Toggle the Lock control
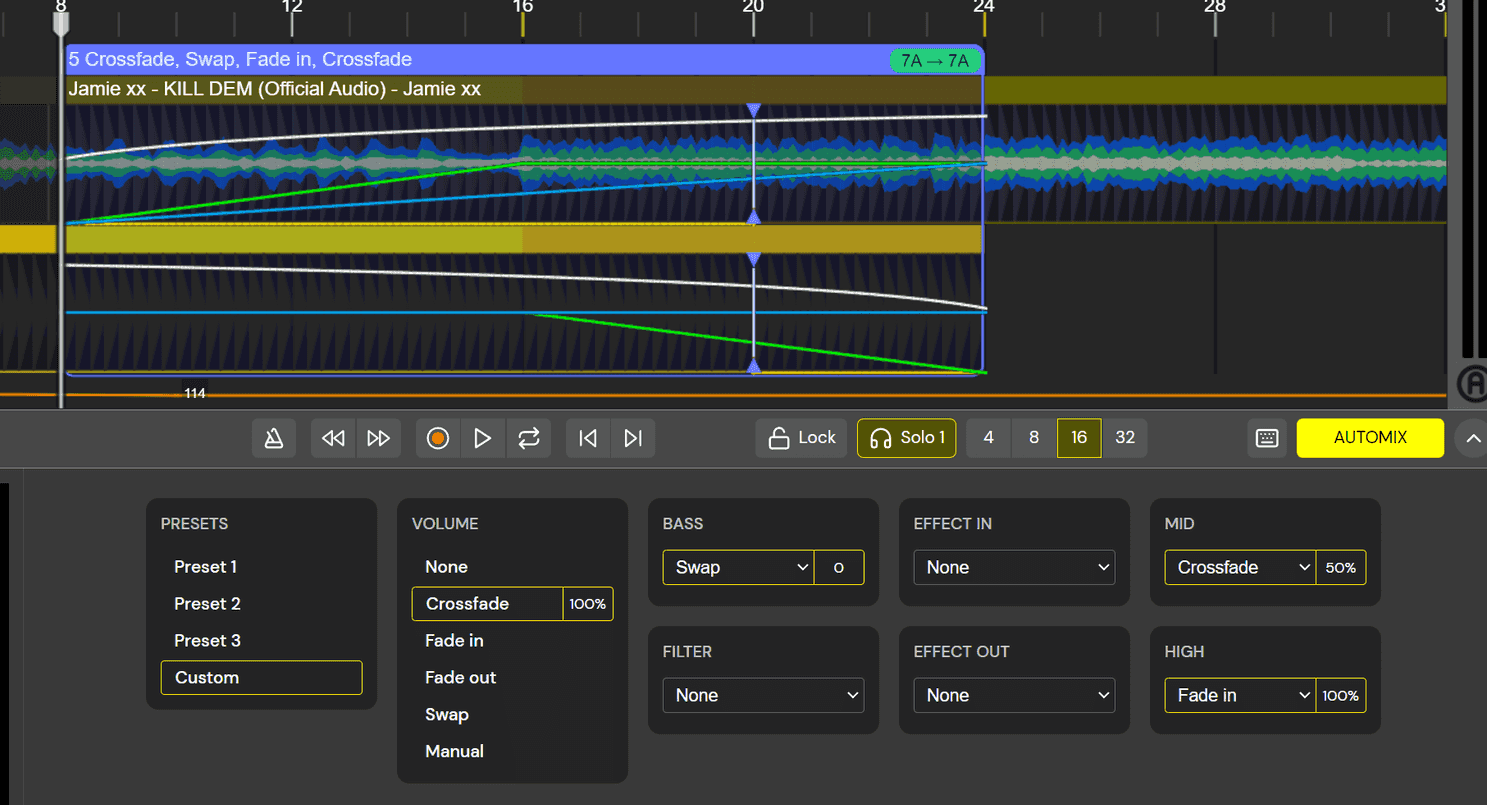The width and height of the screenshot is (1487, 805). click(800, 437)
